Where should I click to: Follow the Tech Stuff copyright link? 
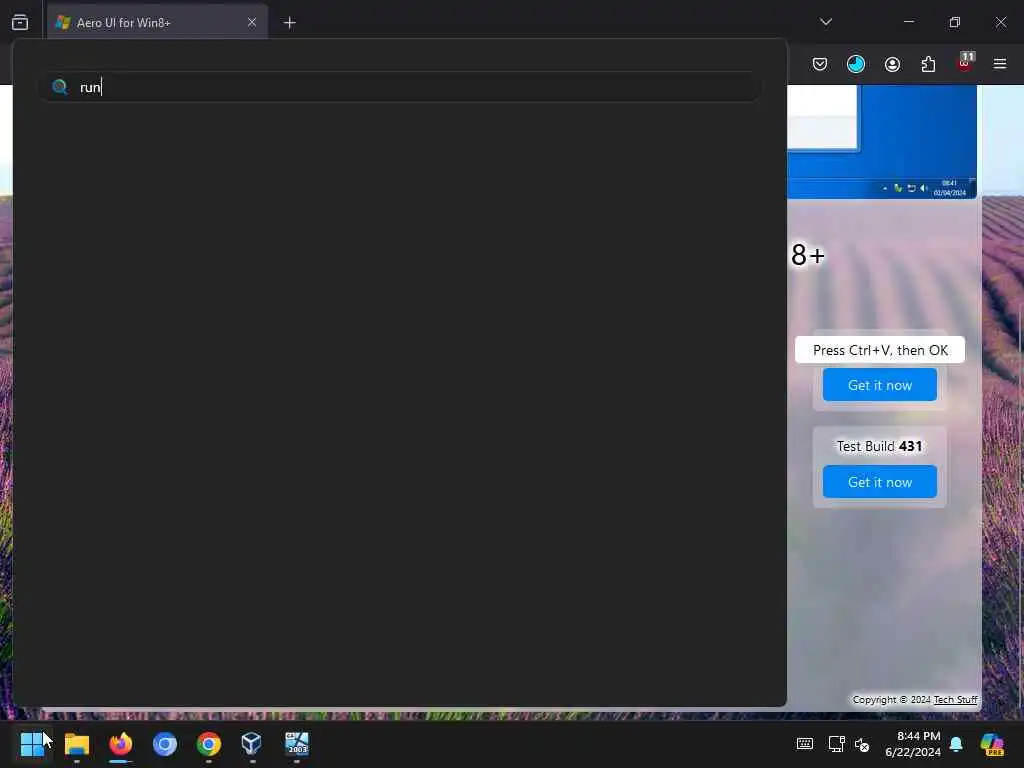(955, 699)
